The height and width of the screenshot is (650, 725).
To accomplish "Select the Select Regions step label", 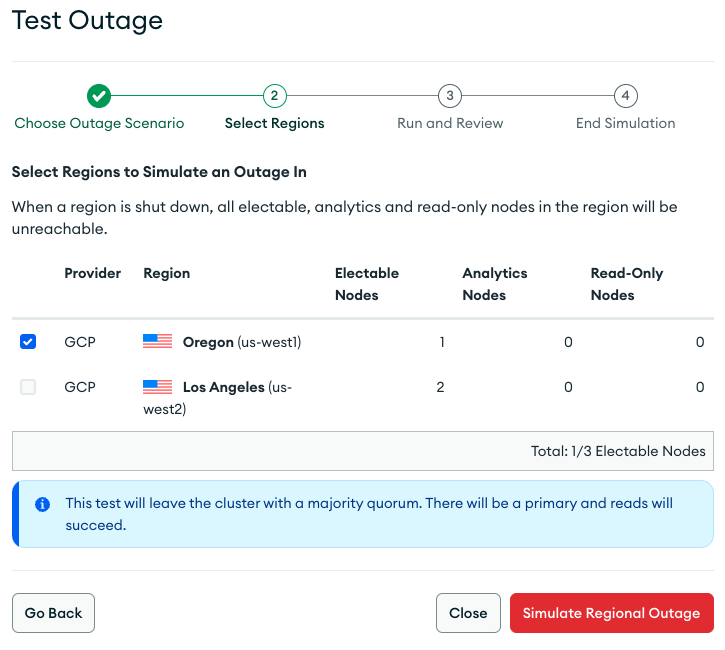I will click(274, 124).
